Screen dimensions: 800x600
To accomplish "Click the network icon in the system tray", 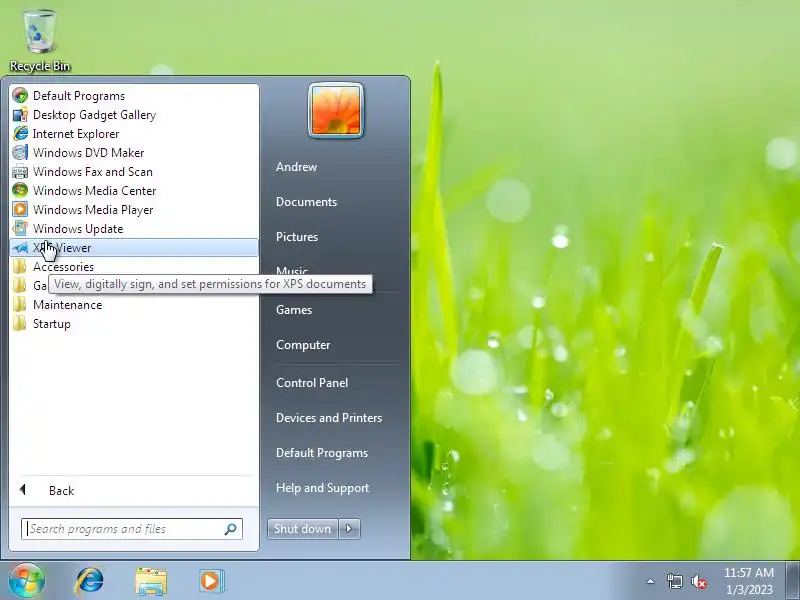I will pos(674,581).
